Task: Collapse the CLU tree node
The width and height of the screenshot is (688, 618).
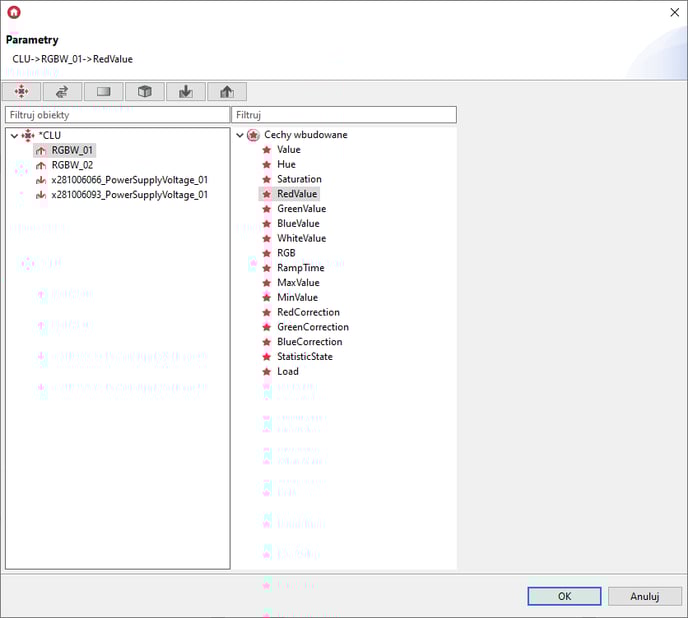Action: (14, 135)
